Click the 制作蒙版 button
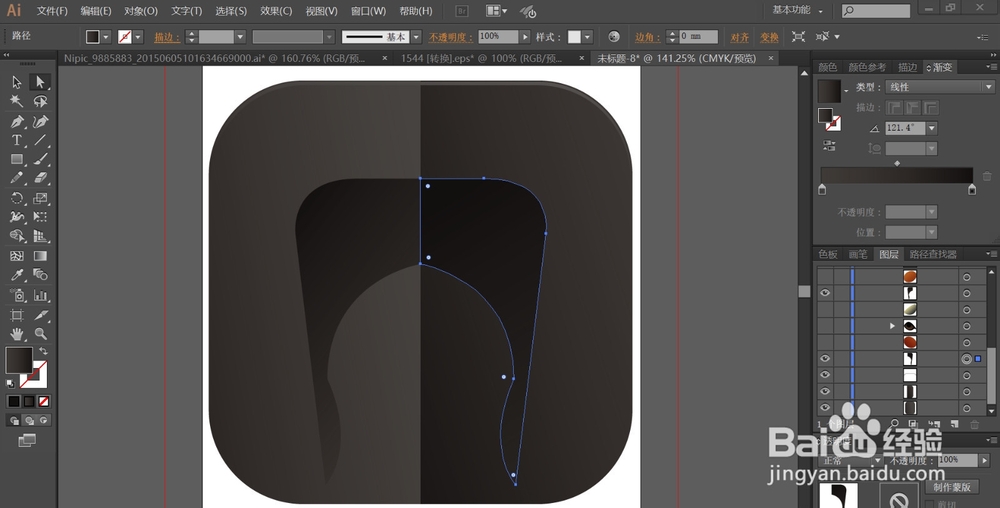The height and width of the screenshot is (508, 1000). [x=952, y=487]
